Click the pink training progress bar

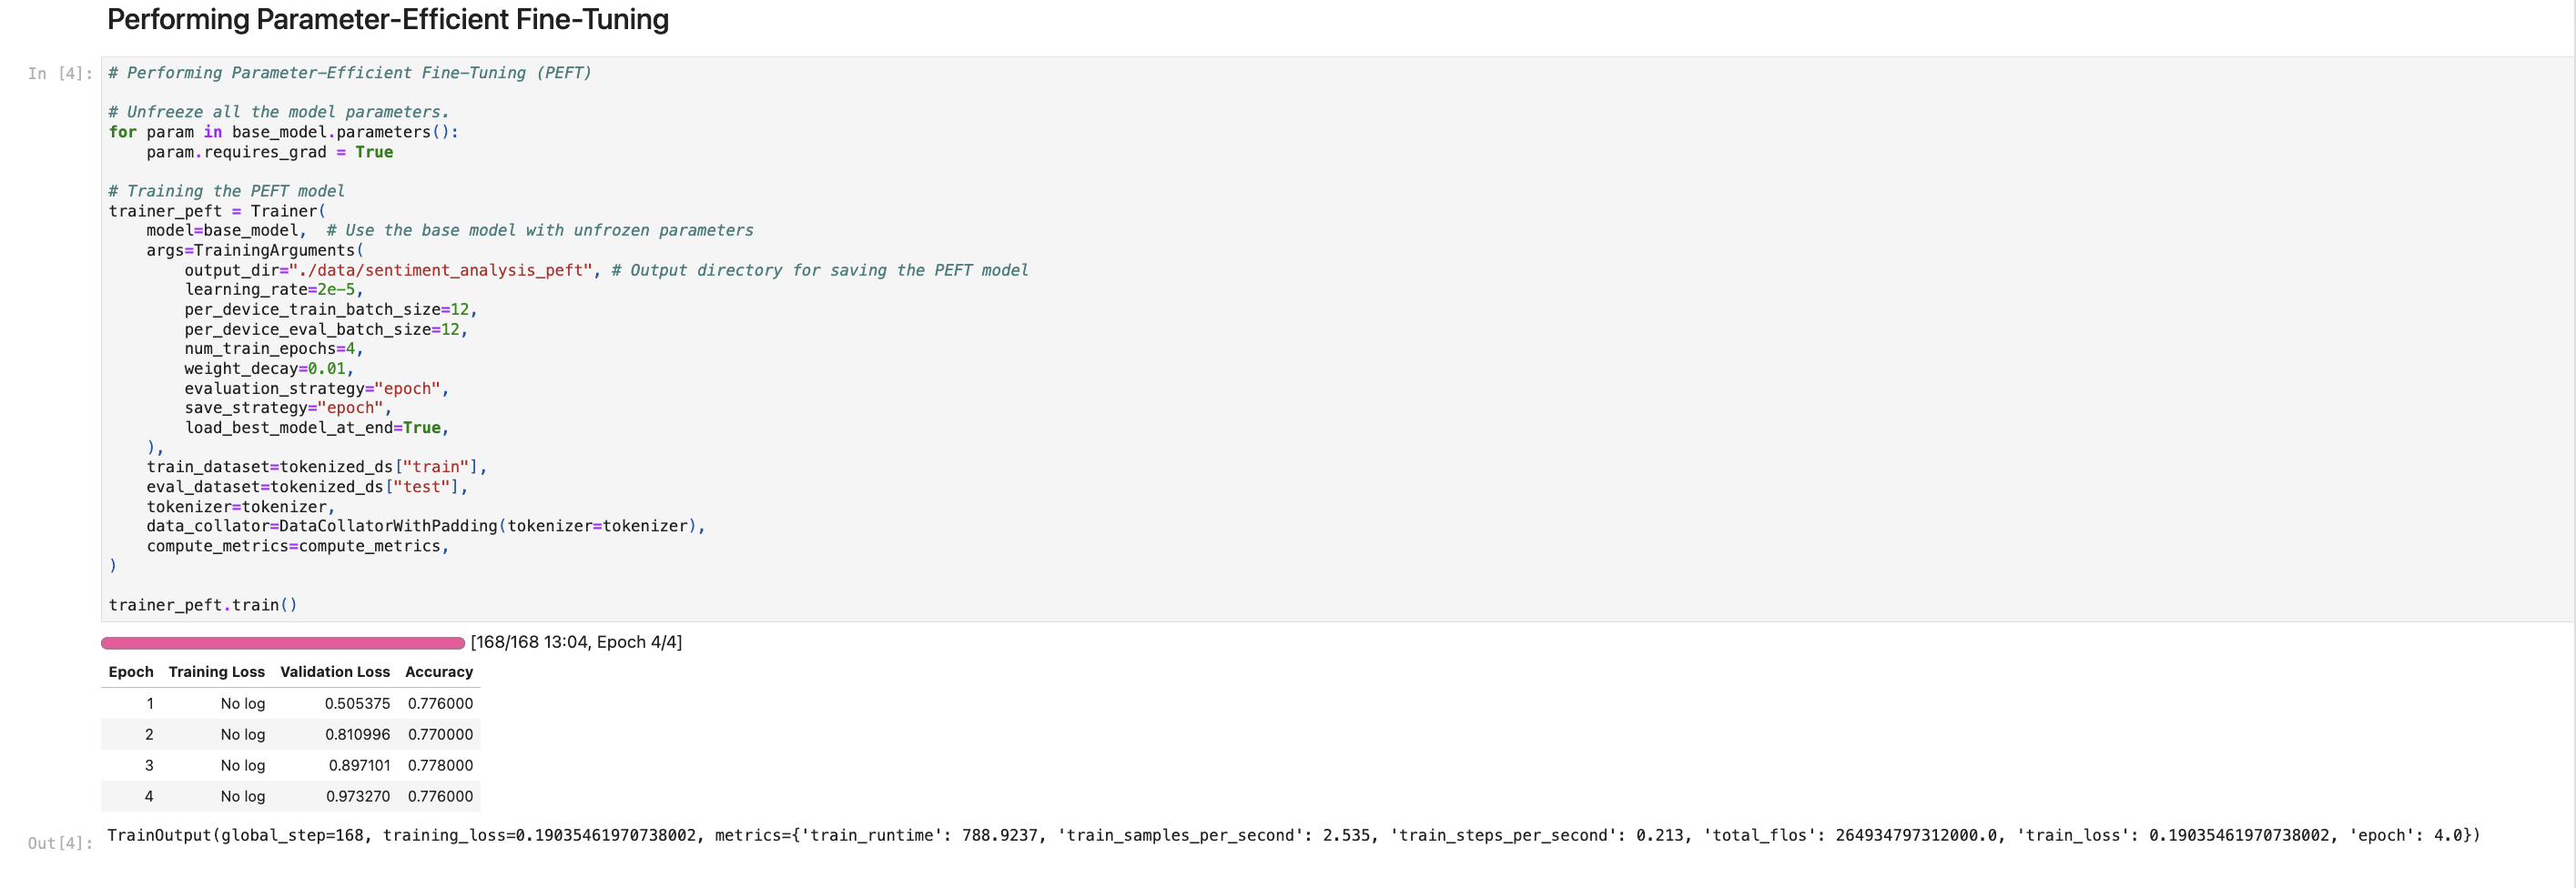pyautogui.click(x=283, y=643)
